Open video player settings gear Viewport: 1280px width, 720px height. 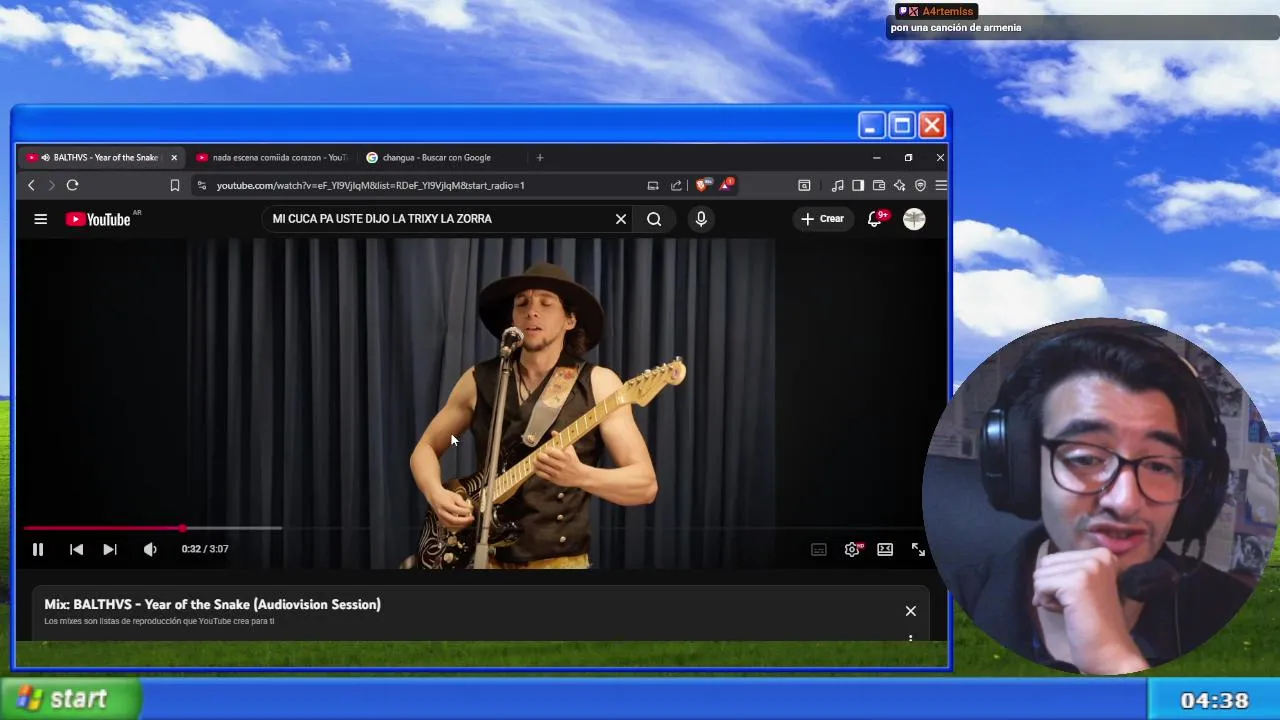[852, 549]
